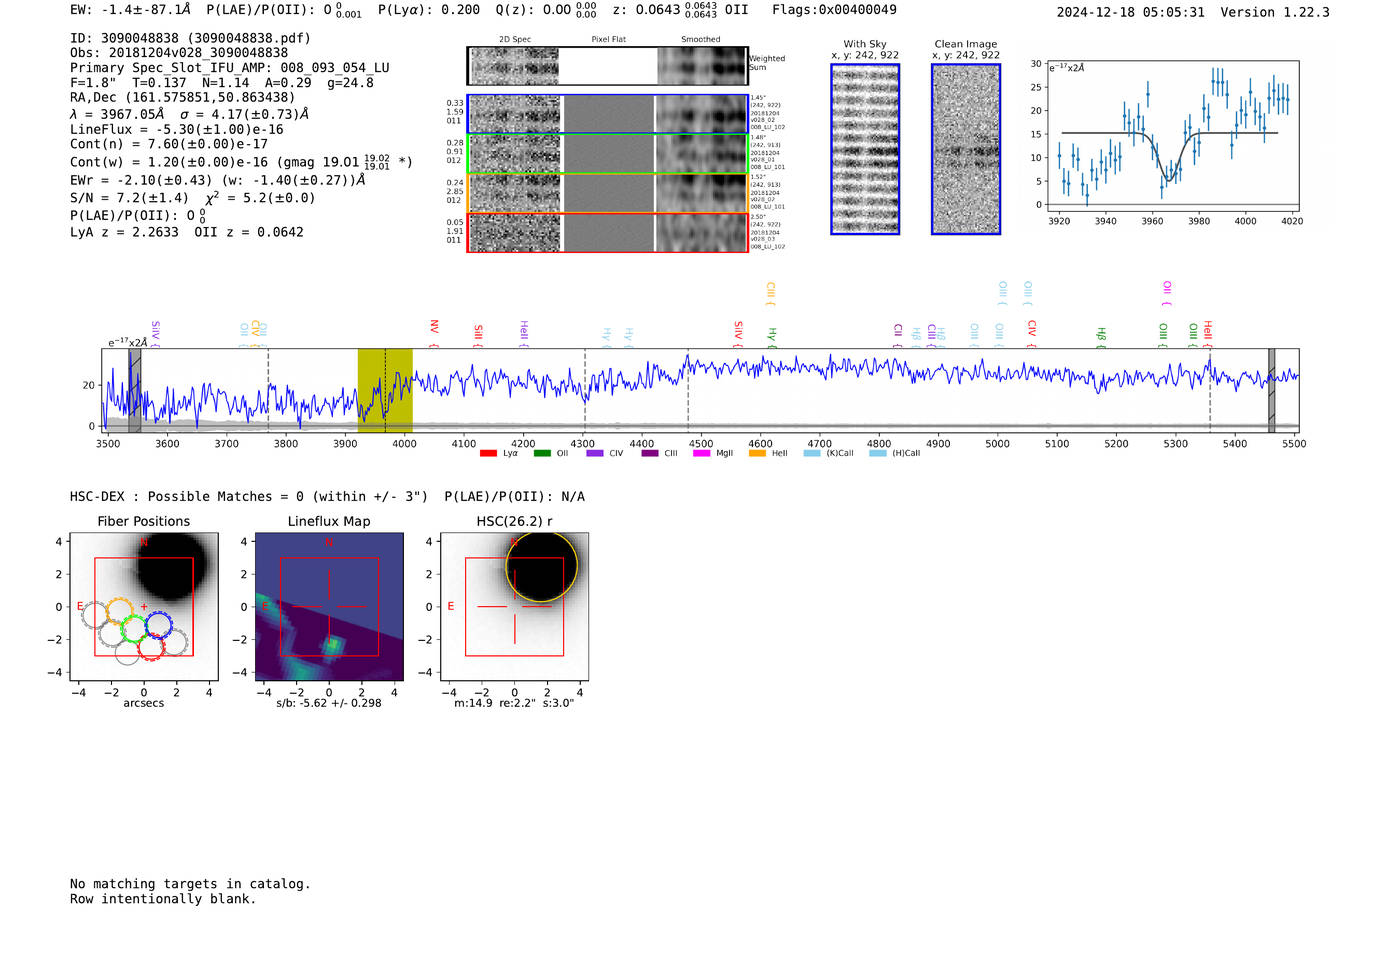Select the blue-bordered fiber 2D spectrum row

pyautogui.click(x=607, y=114)
